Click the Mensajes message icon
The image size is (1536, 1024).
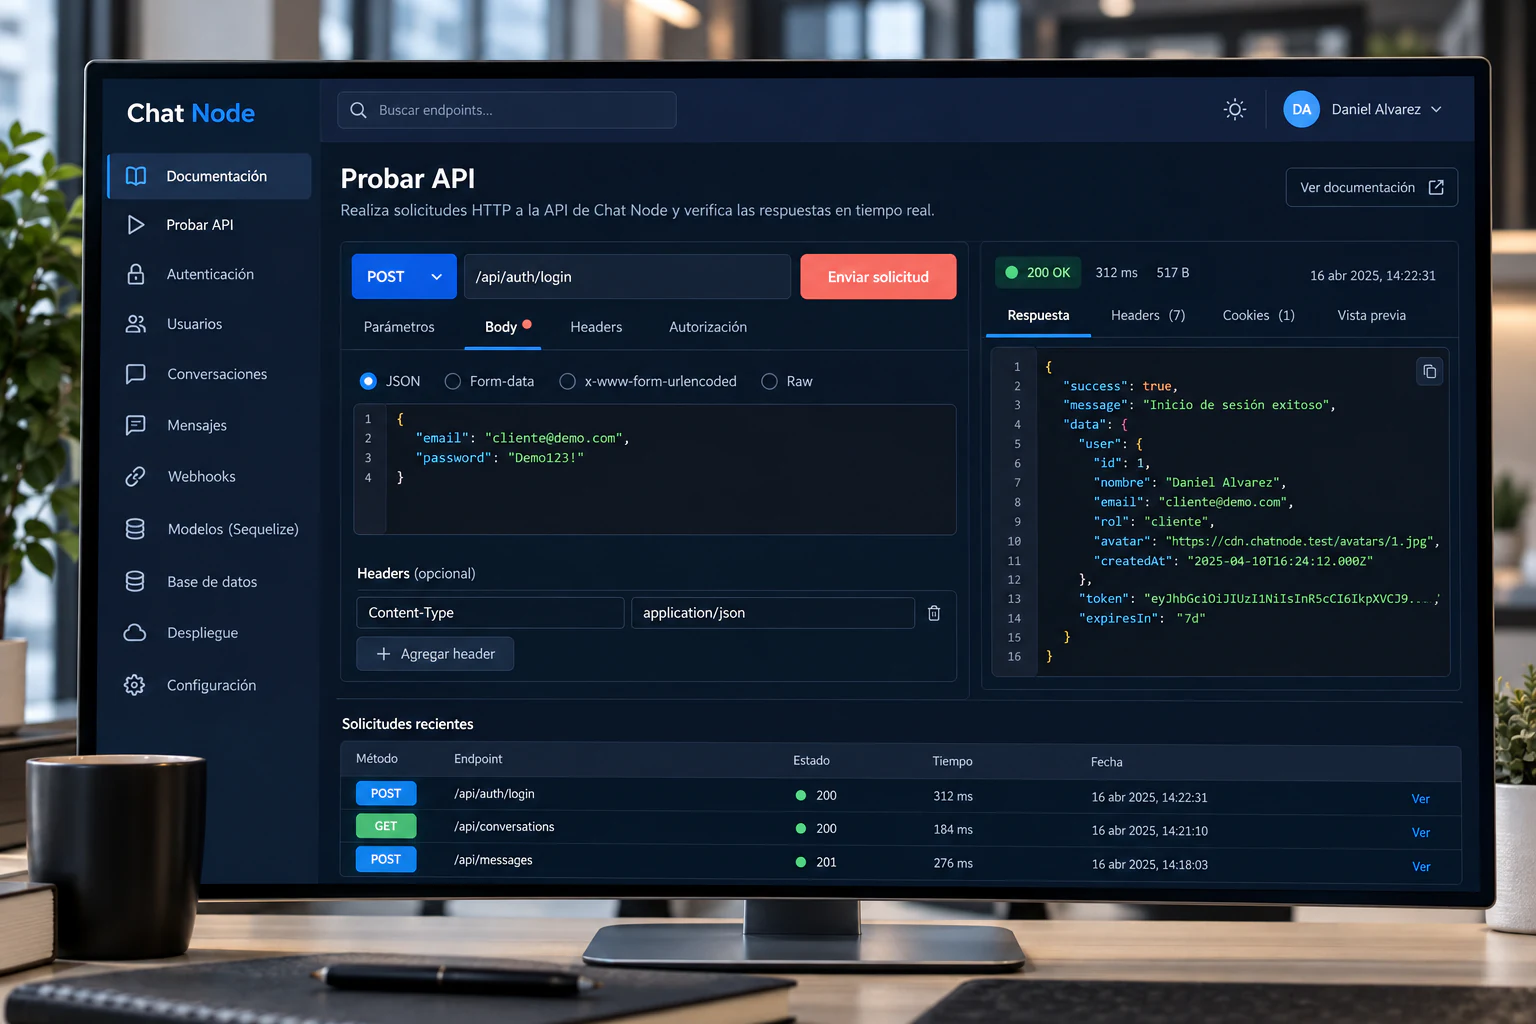click(136, 425)
